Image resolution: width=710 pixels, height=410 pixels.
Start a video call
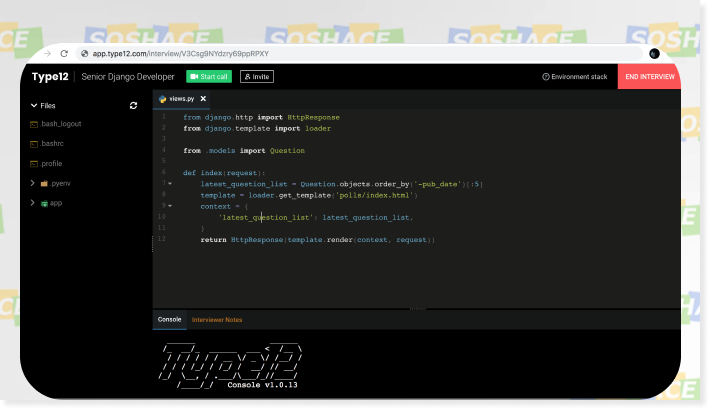(x=209, y=77)
